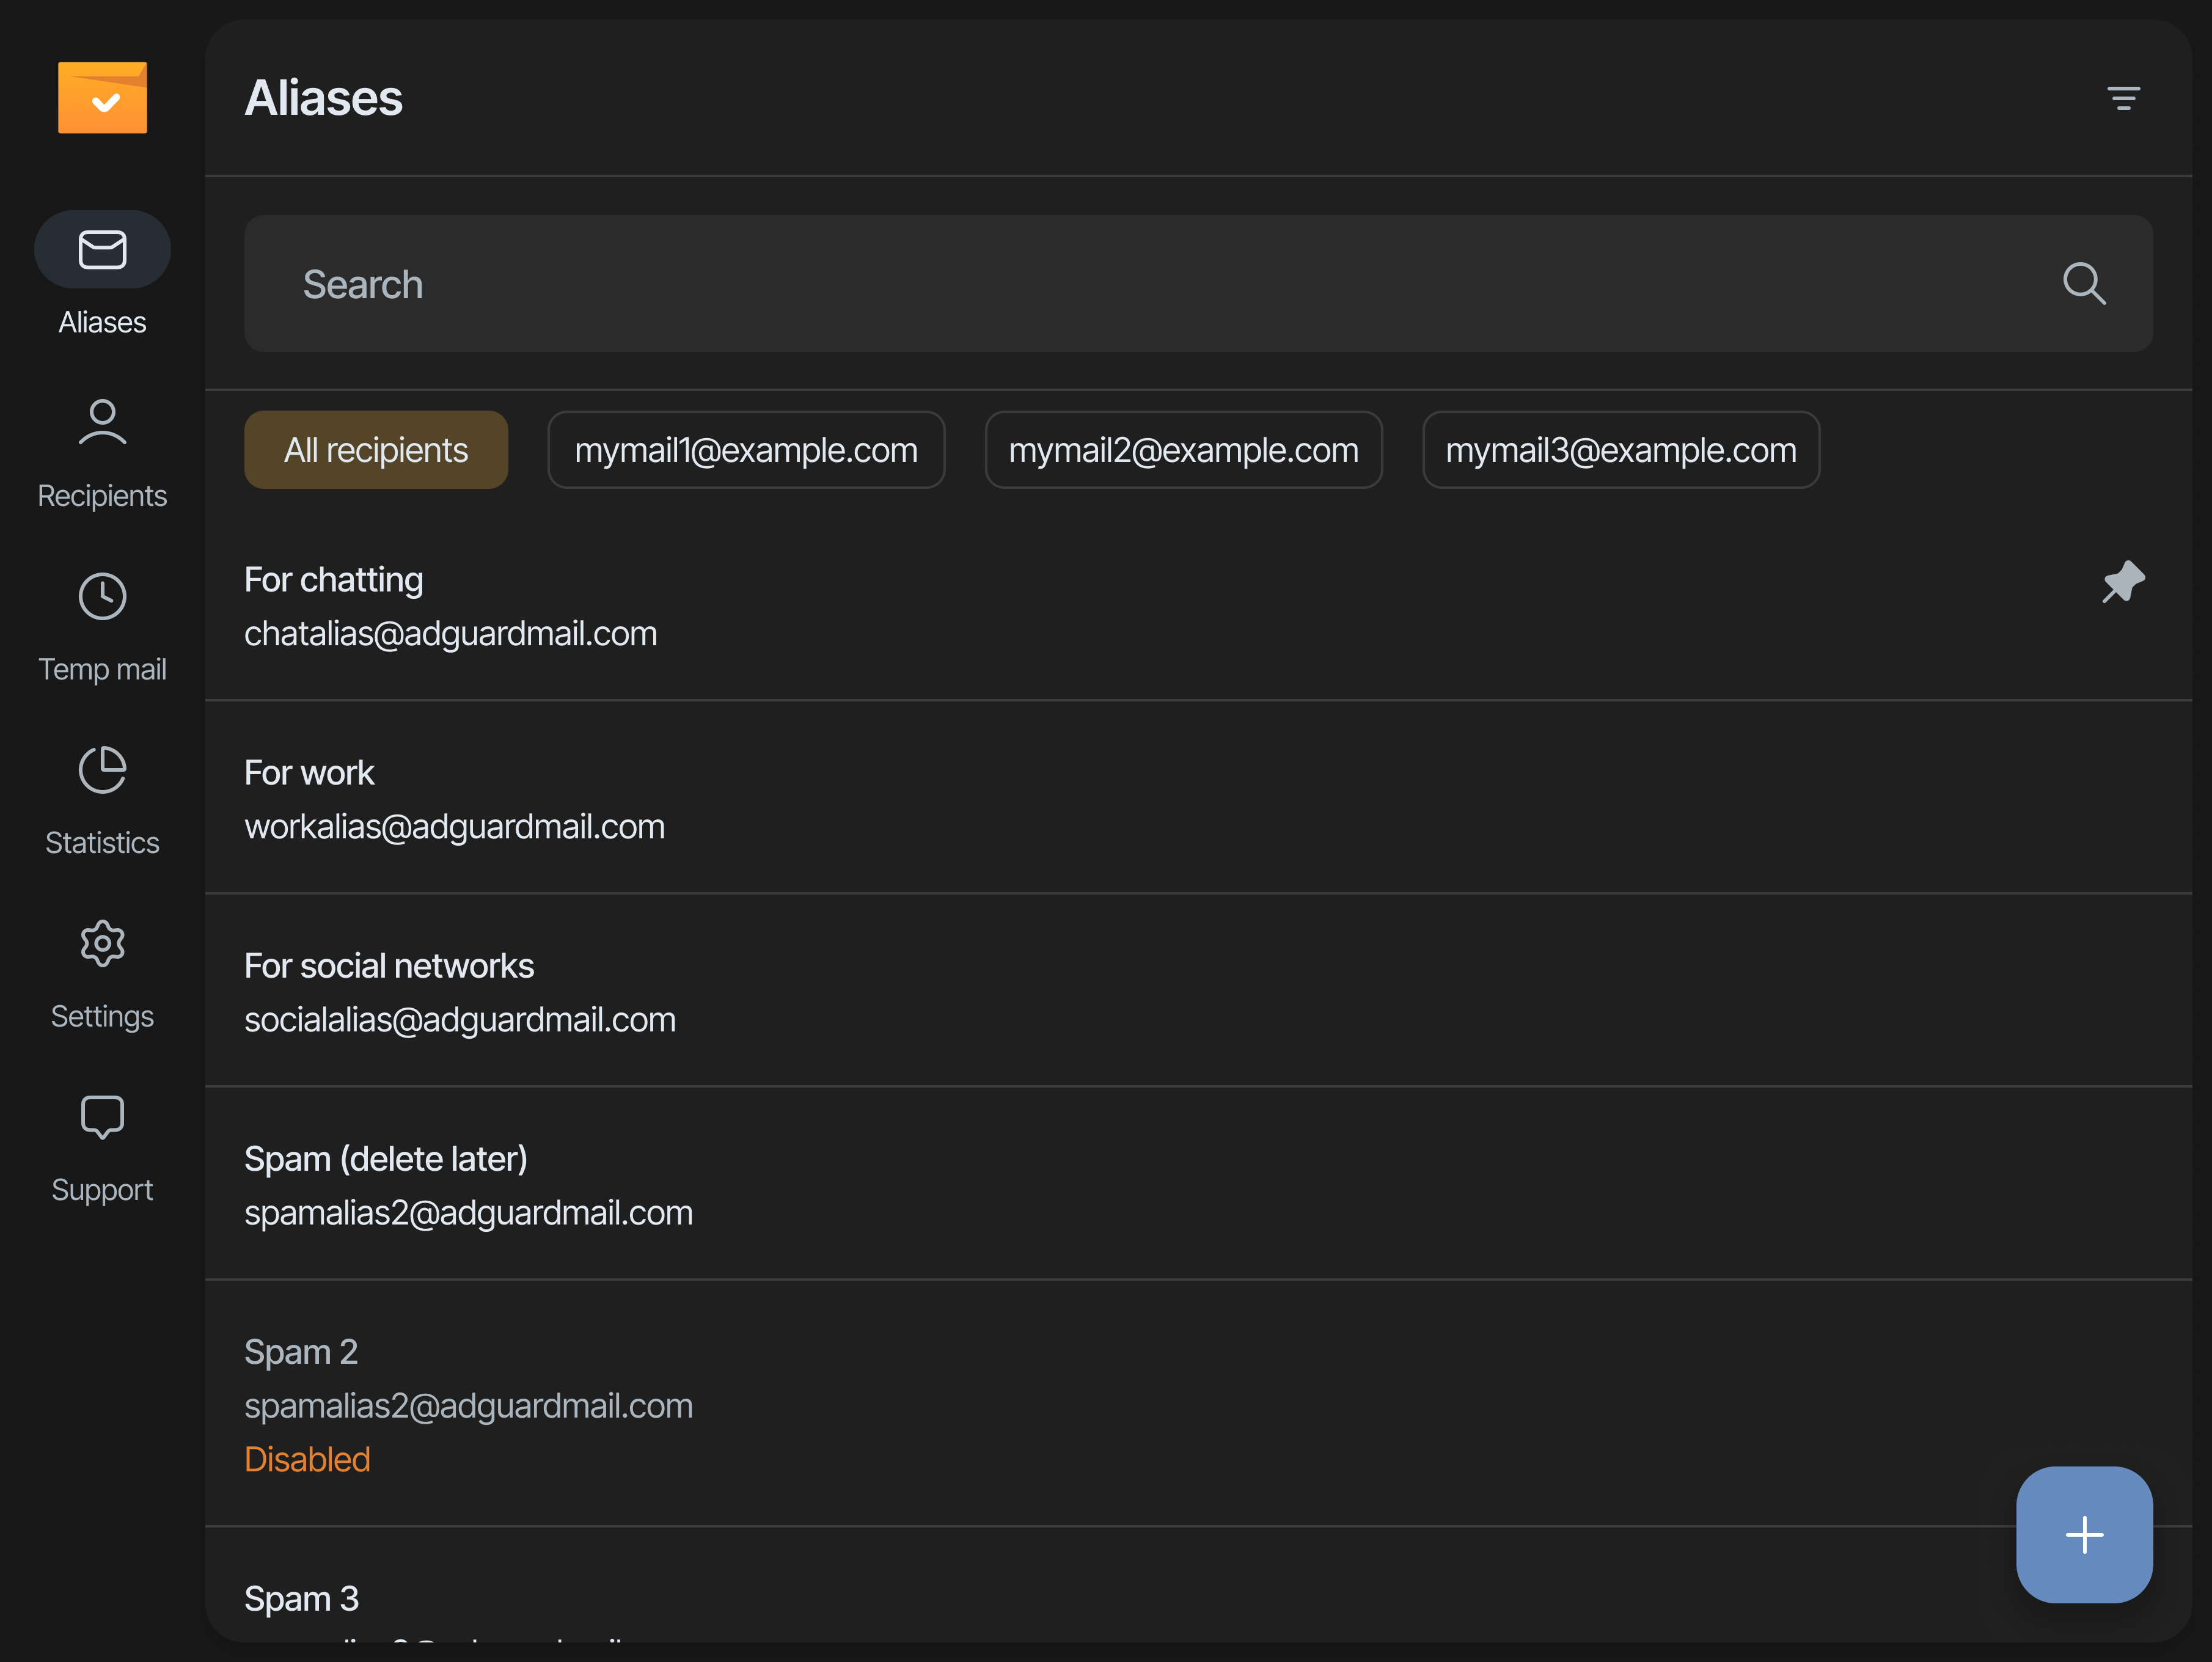2212x1662 pixels.
Task: Unpin the For chatting alias
Action: (2122, 582)
